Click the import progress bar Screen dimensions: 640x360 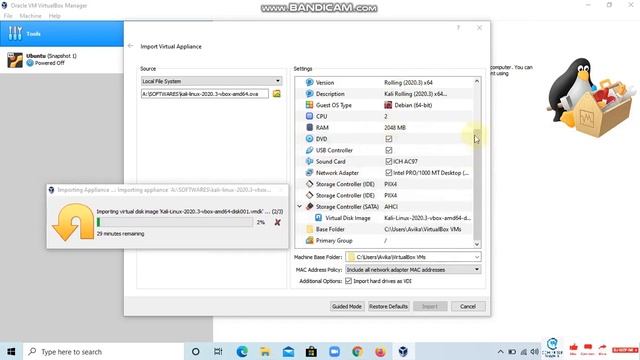click(175, 222)
